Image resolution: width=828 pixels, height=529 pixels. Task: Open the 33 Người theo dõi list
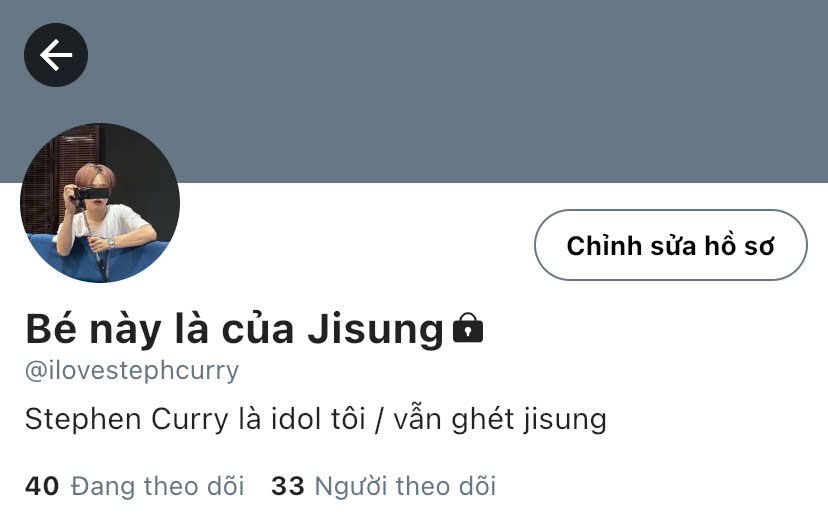384,486
